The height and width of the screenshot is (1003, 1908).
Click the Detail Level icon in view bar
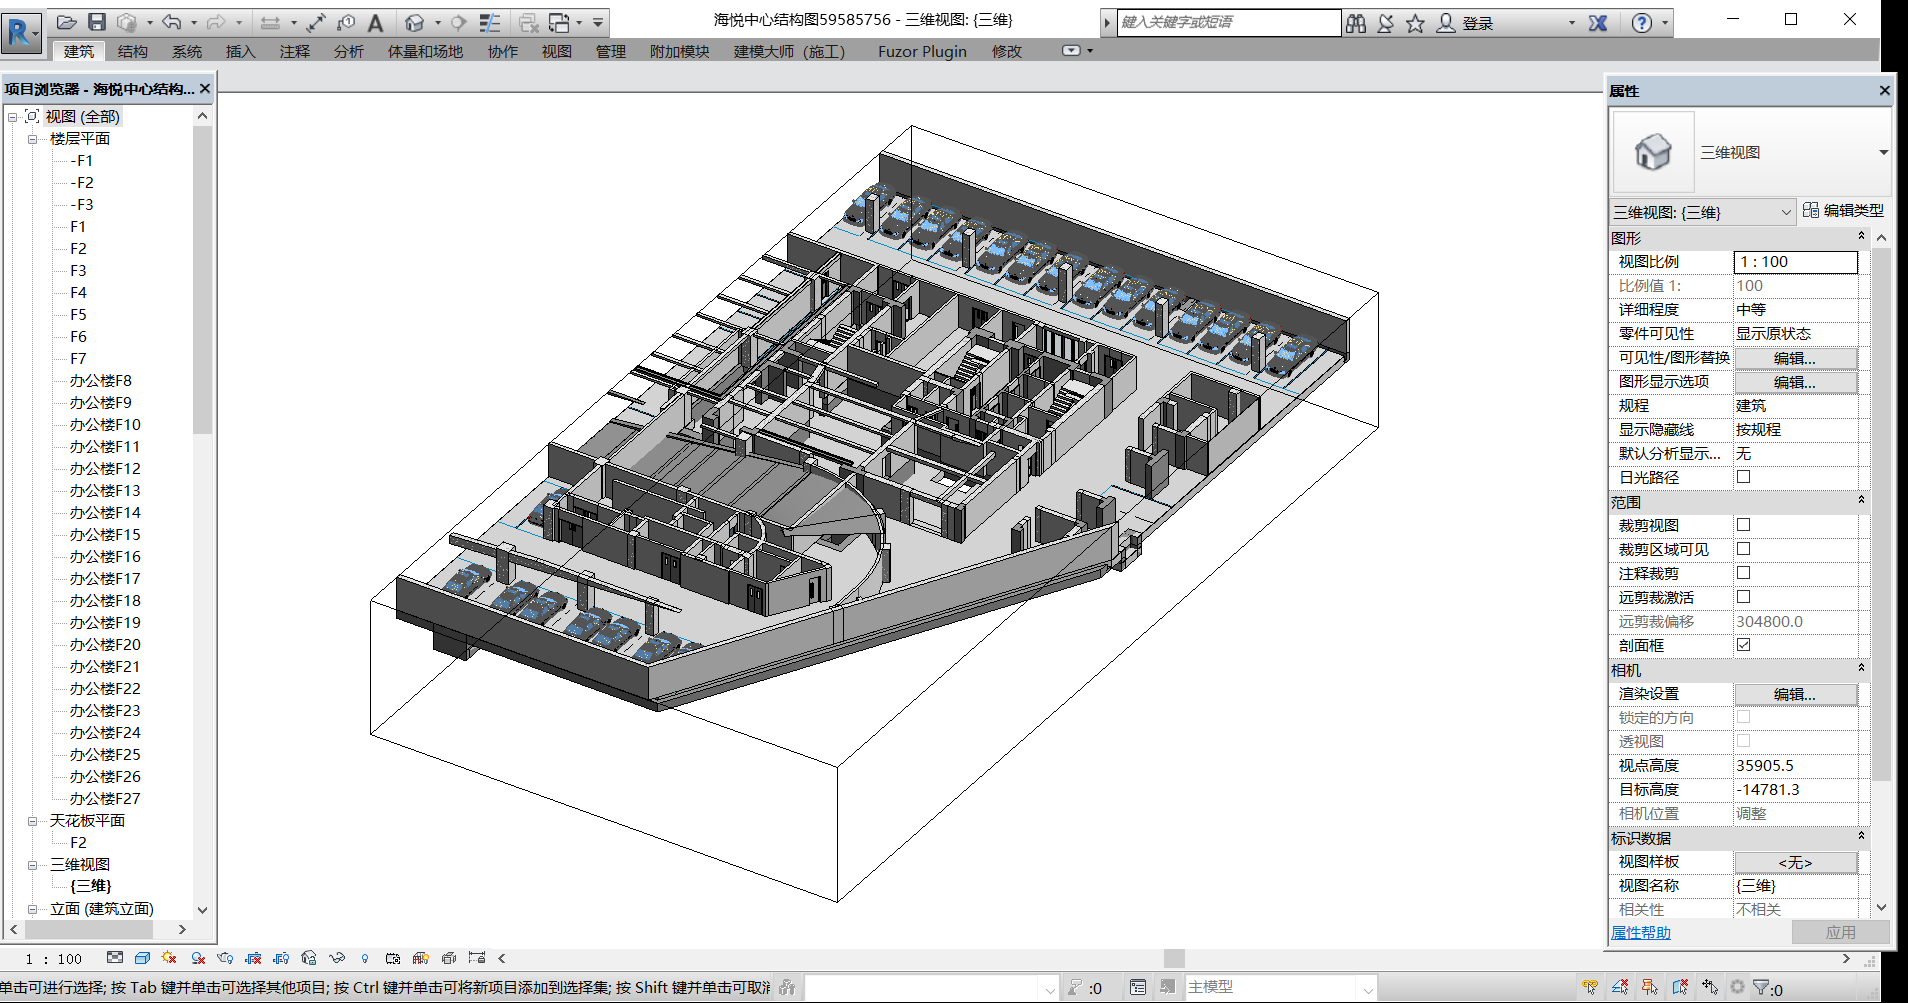tap(115, 958)
